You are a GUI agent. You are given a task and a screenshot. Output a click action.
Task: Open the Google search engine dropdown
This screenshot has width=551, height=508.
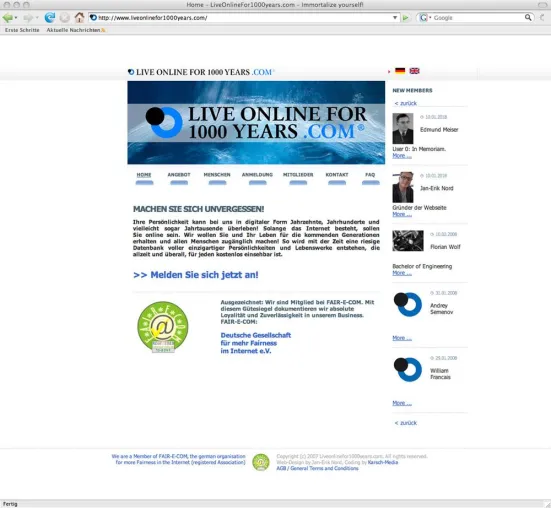click(x=425, y=18)
